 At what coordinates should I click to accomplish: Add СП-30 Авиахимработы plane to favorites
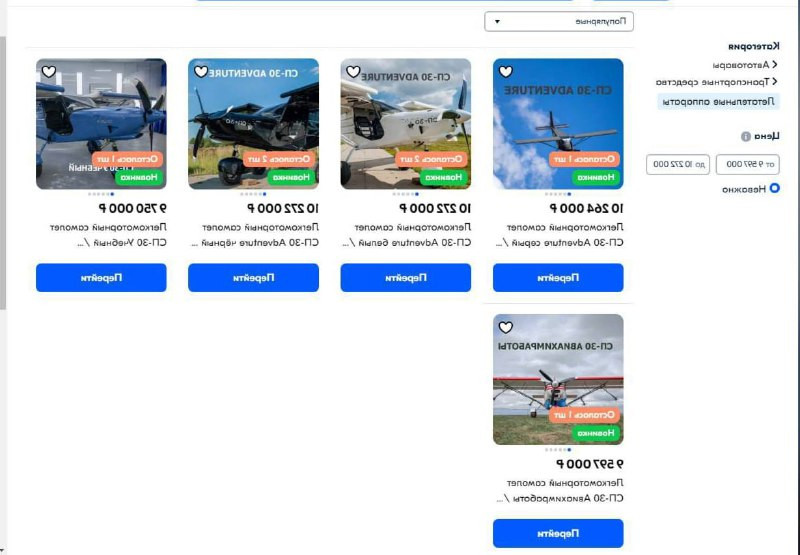pos(506,327)
